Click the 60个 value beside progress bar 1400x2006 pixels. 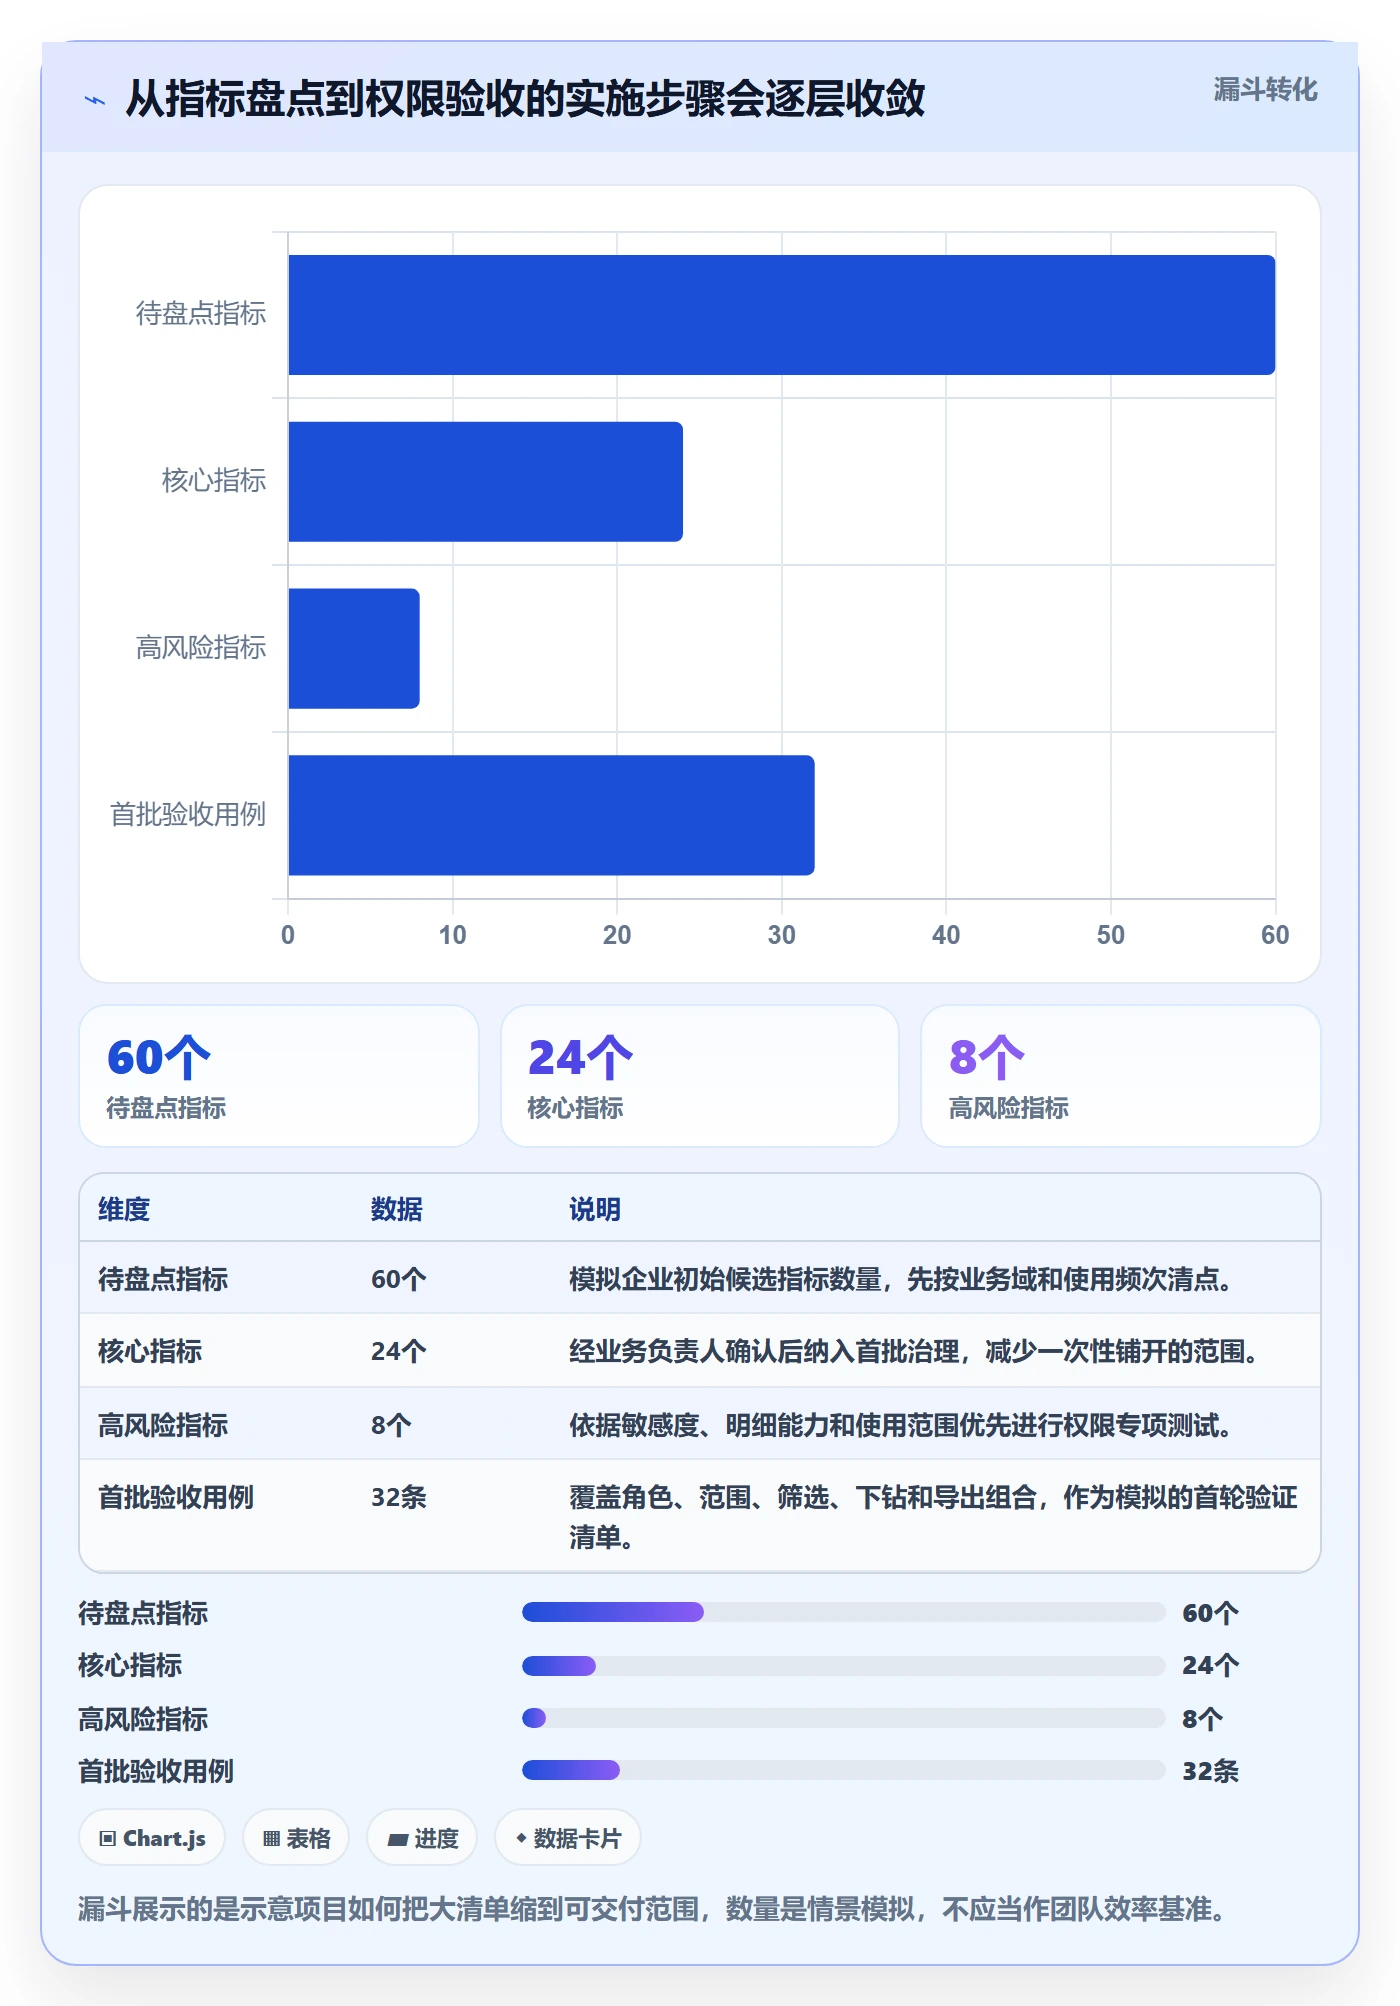click(1211, 1613)
